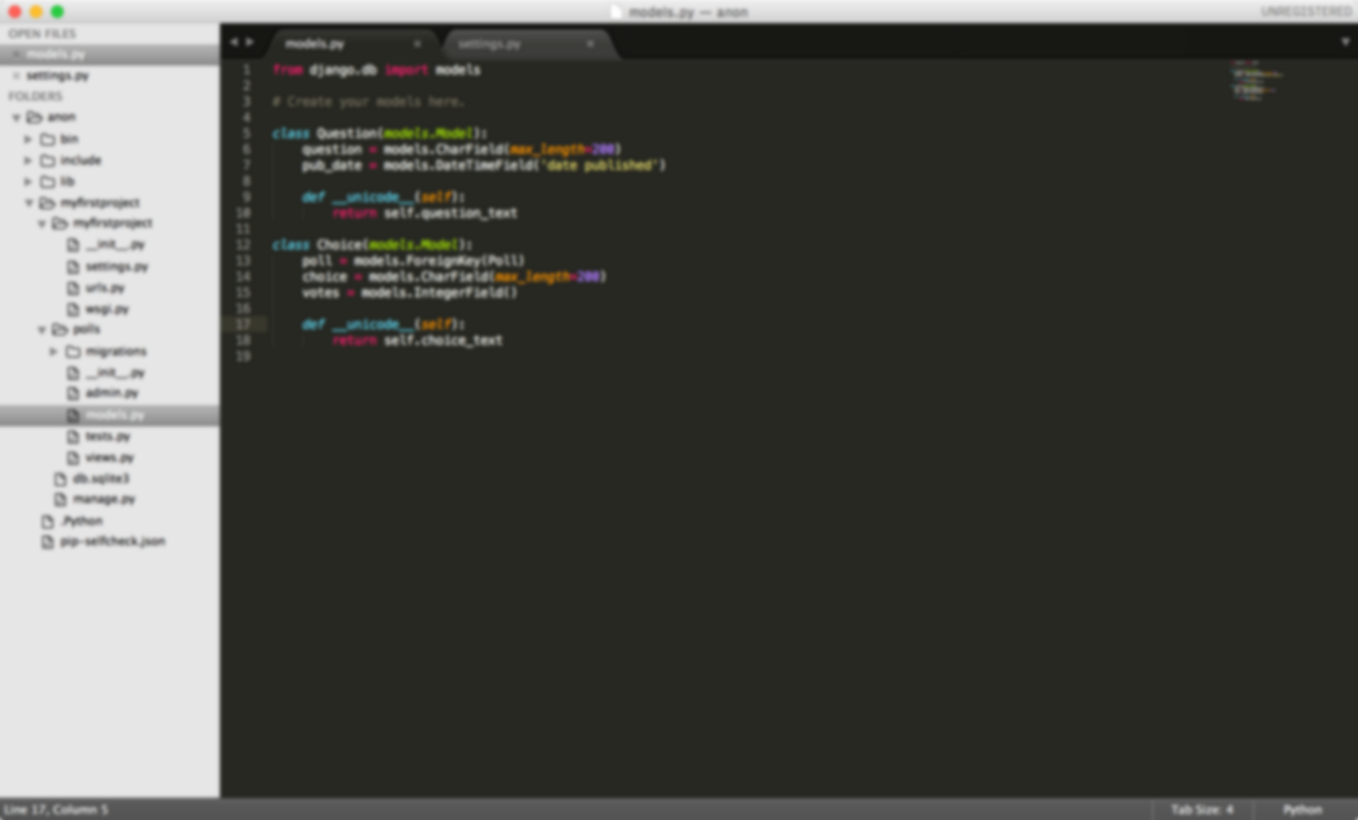Screen dimensions: 1358x820
Task: Go to previous tab with left arrow
Action: 234,43
